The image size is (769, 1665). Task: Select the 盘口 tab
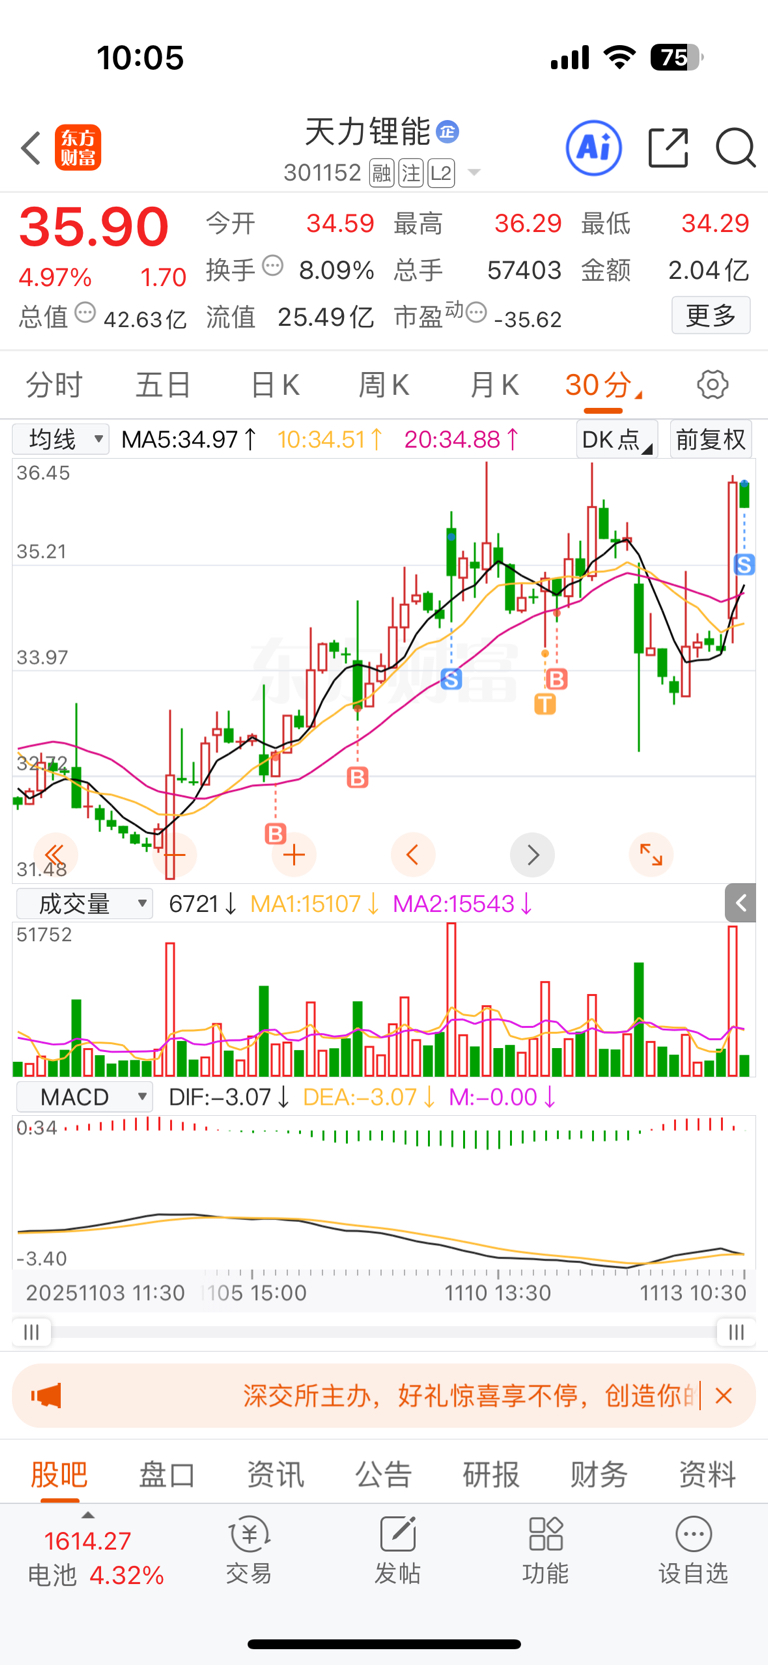[167, 1473]
